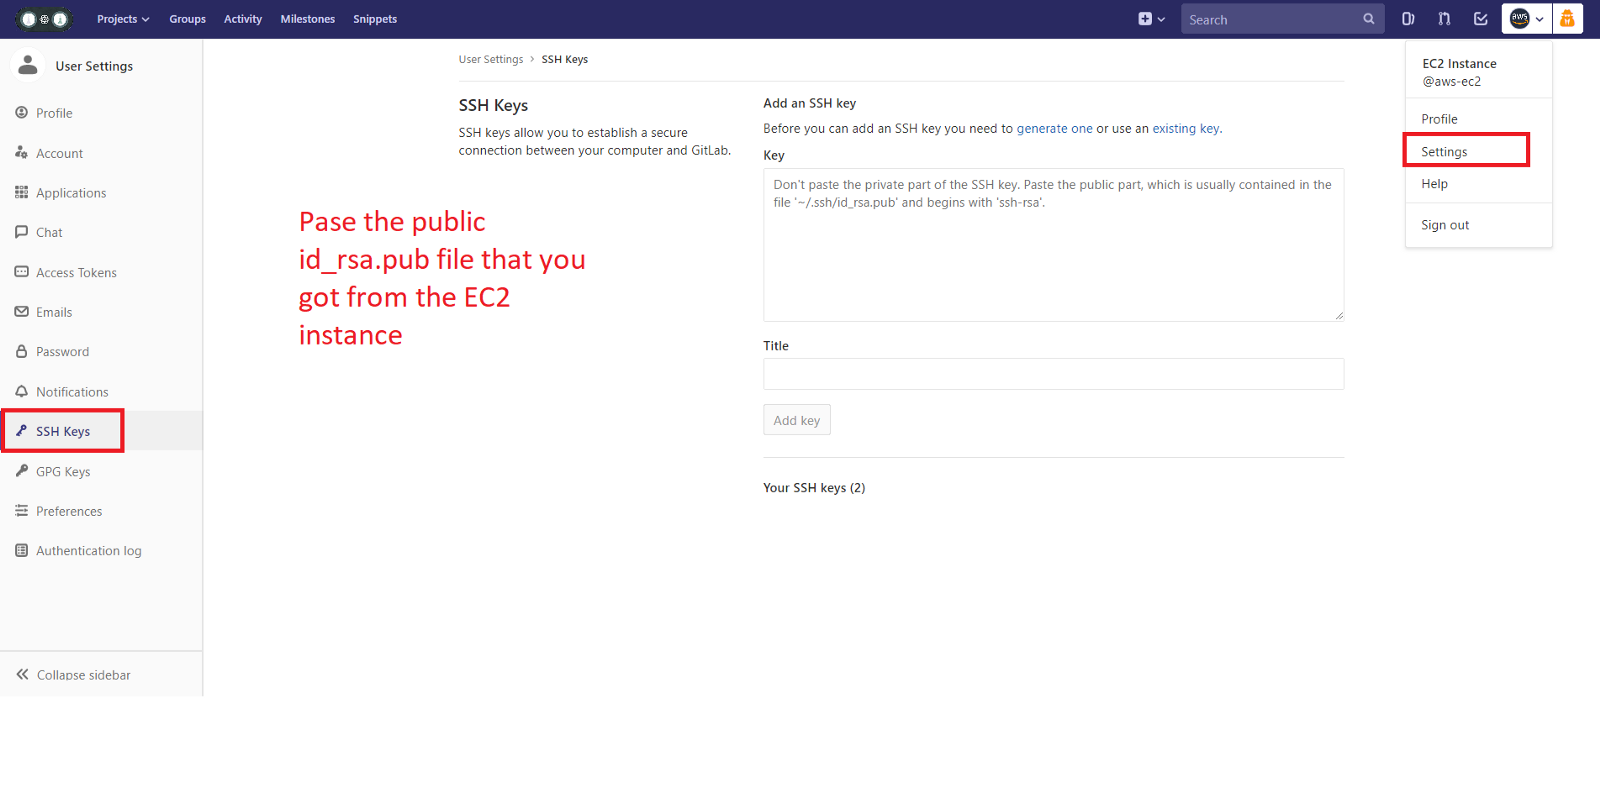Image resolution: width=1600 pixels, height=792 pixels.
Task: Choose Profile in the user dropdown menu
Action: (x=1440, y=119)
